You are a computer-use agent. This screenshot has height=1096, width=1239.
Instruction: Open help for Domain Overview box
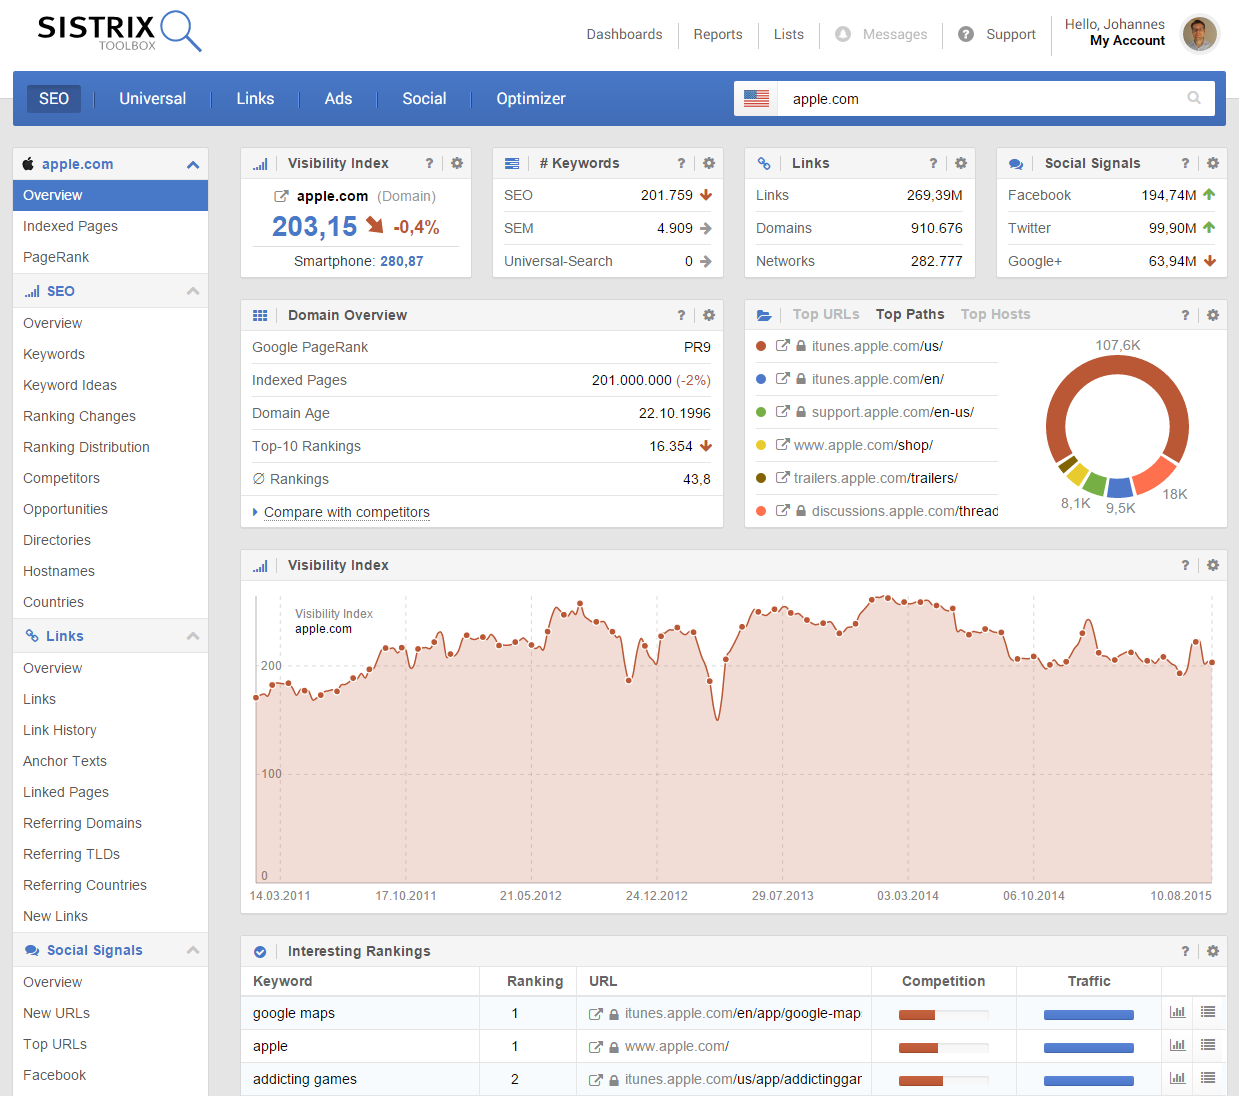[681, 315]
